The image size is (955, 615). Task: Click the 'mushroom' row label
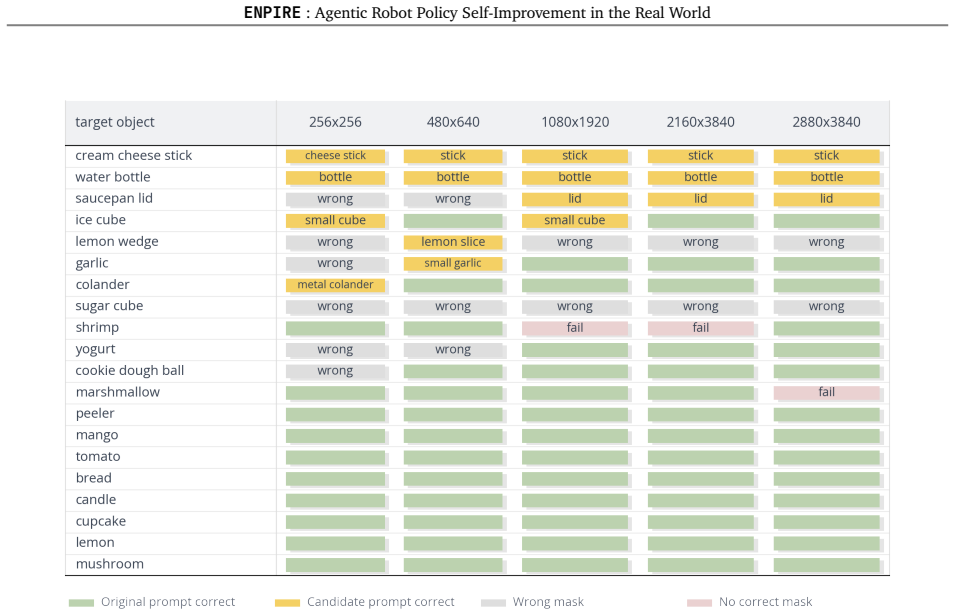[x=110, y=564]
